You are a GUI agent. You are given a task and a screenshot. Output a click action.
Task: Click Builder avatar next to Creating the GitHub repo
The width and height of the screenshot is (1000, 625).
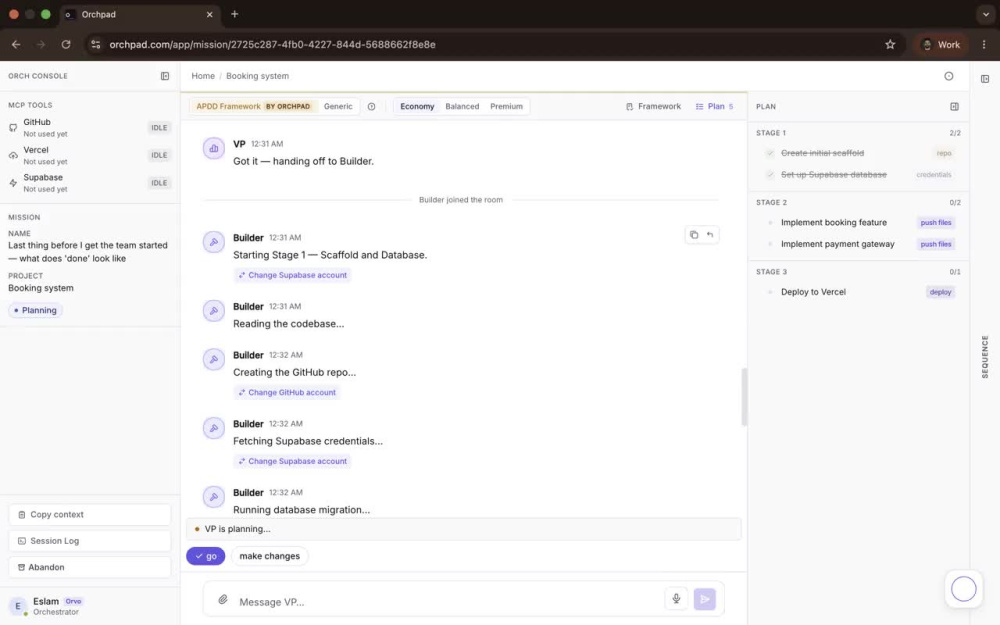coord(214,359)
